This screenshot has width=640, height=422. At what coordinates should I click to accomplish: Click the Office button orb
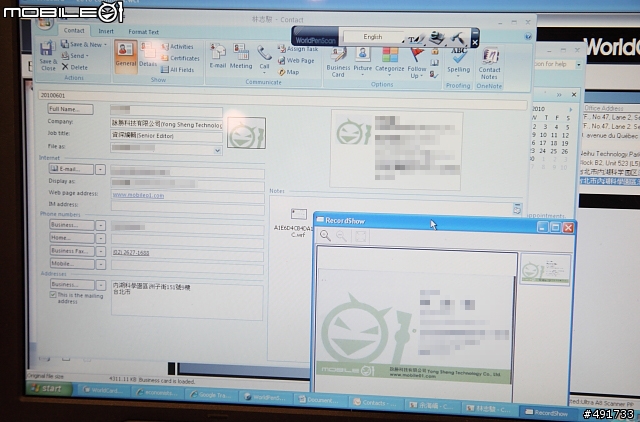(x=45, y=21)
